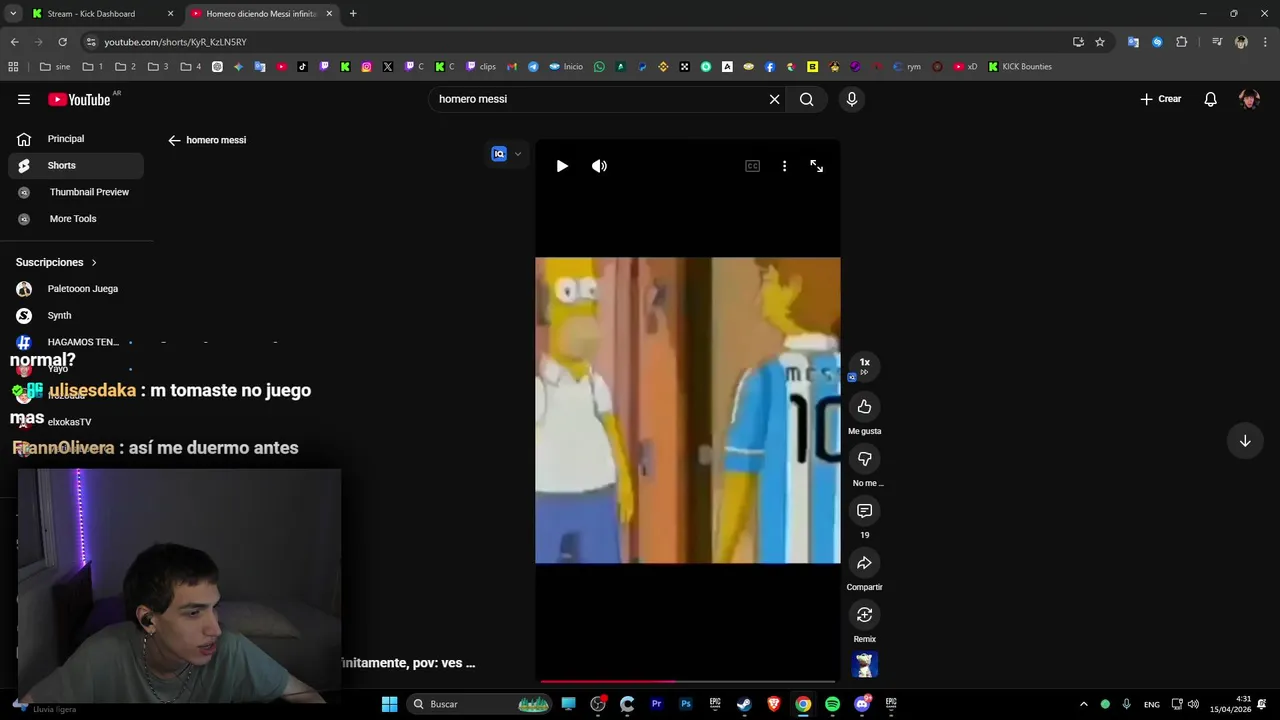Open the Synth channel subscription
Screen dimensions: 1280x720
pos(76,315)
